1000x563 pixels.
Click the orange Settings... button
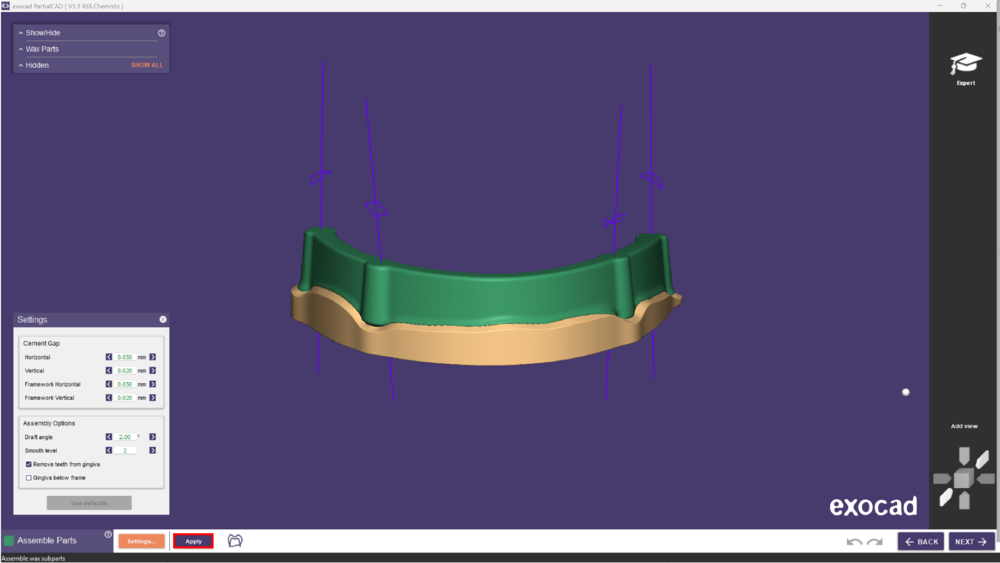(x=142, y=541)
